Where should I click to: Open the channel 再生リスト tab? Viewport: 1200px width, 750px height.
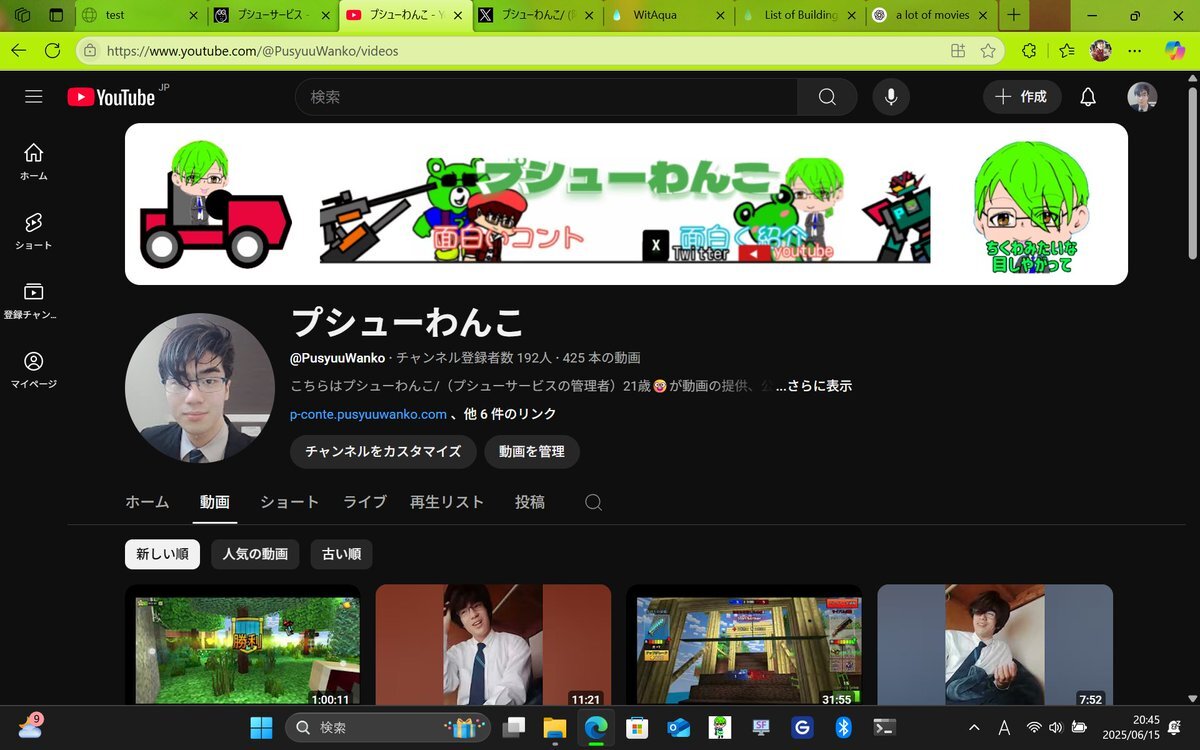[x=447, y=502]
